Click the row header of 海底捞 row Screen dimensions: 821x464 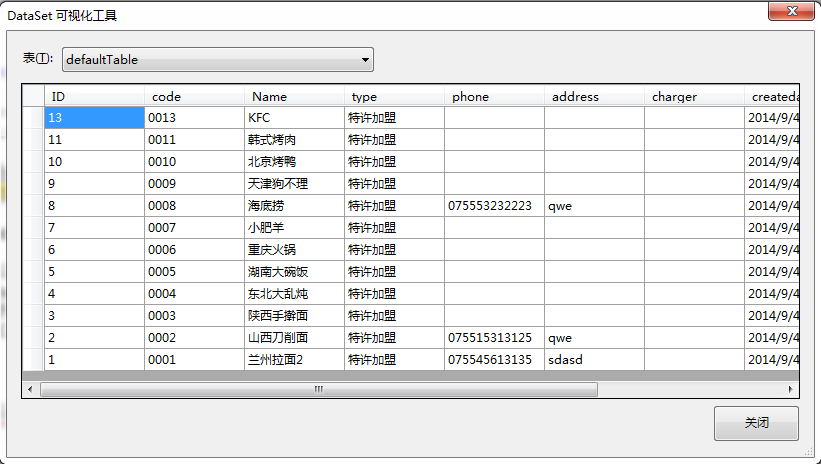point(34,206)
